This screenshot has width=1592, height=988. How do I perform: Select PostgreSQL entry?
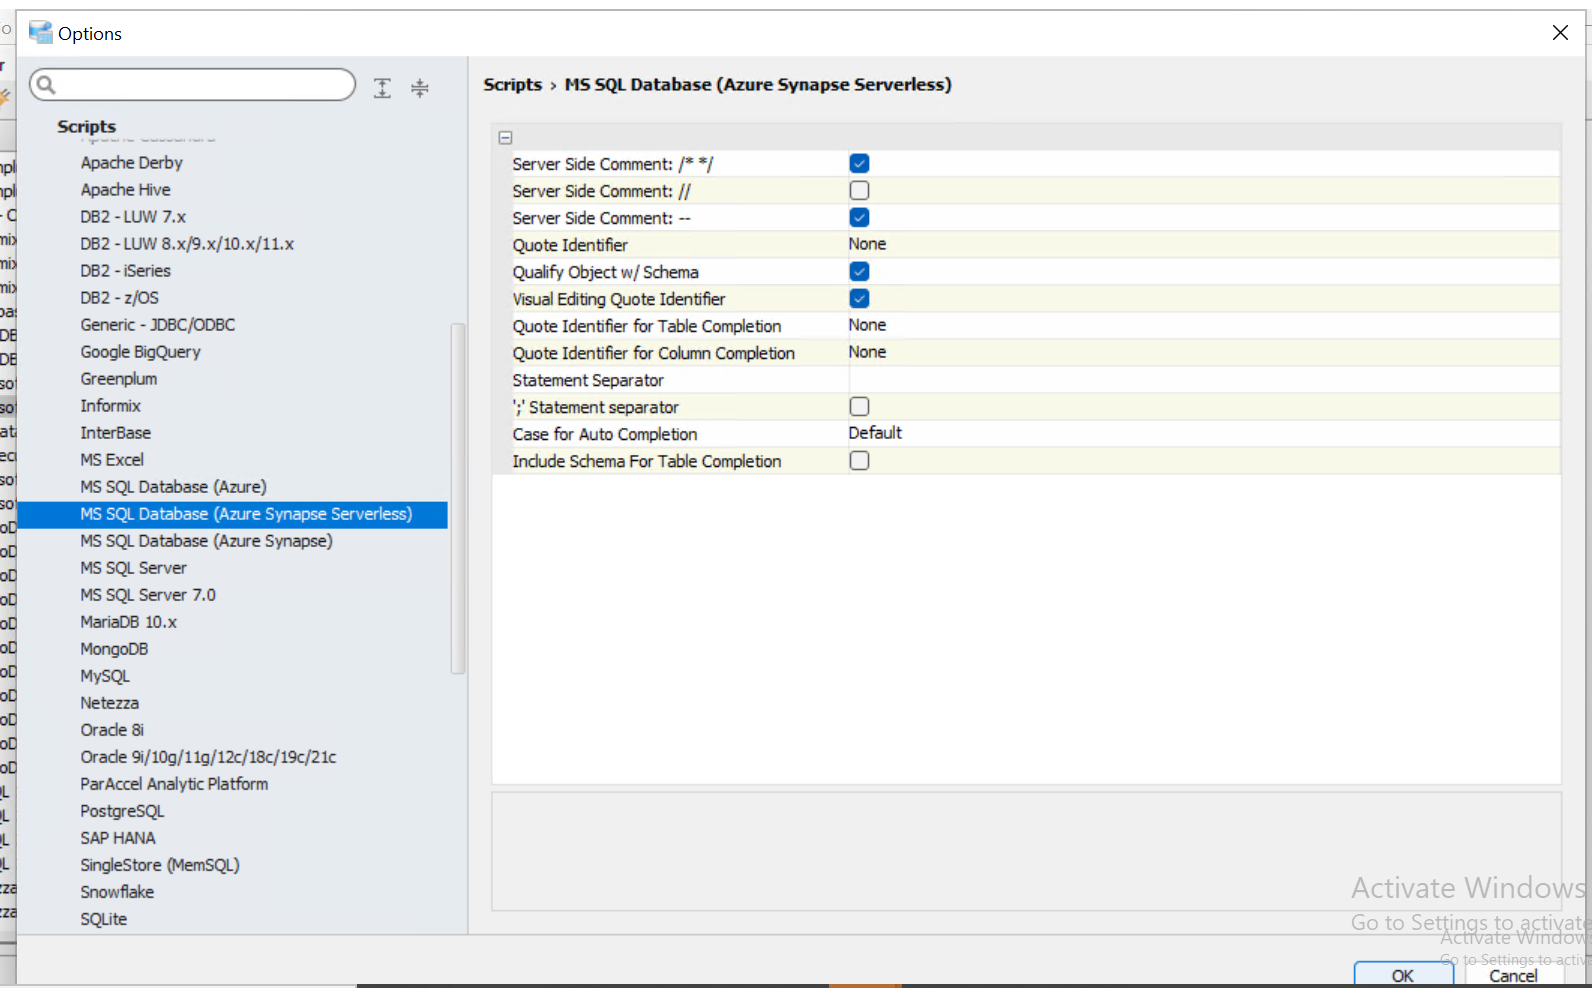coord(122,811)
